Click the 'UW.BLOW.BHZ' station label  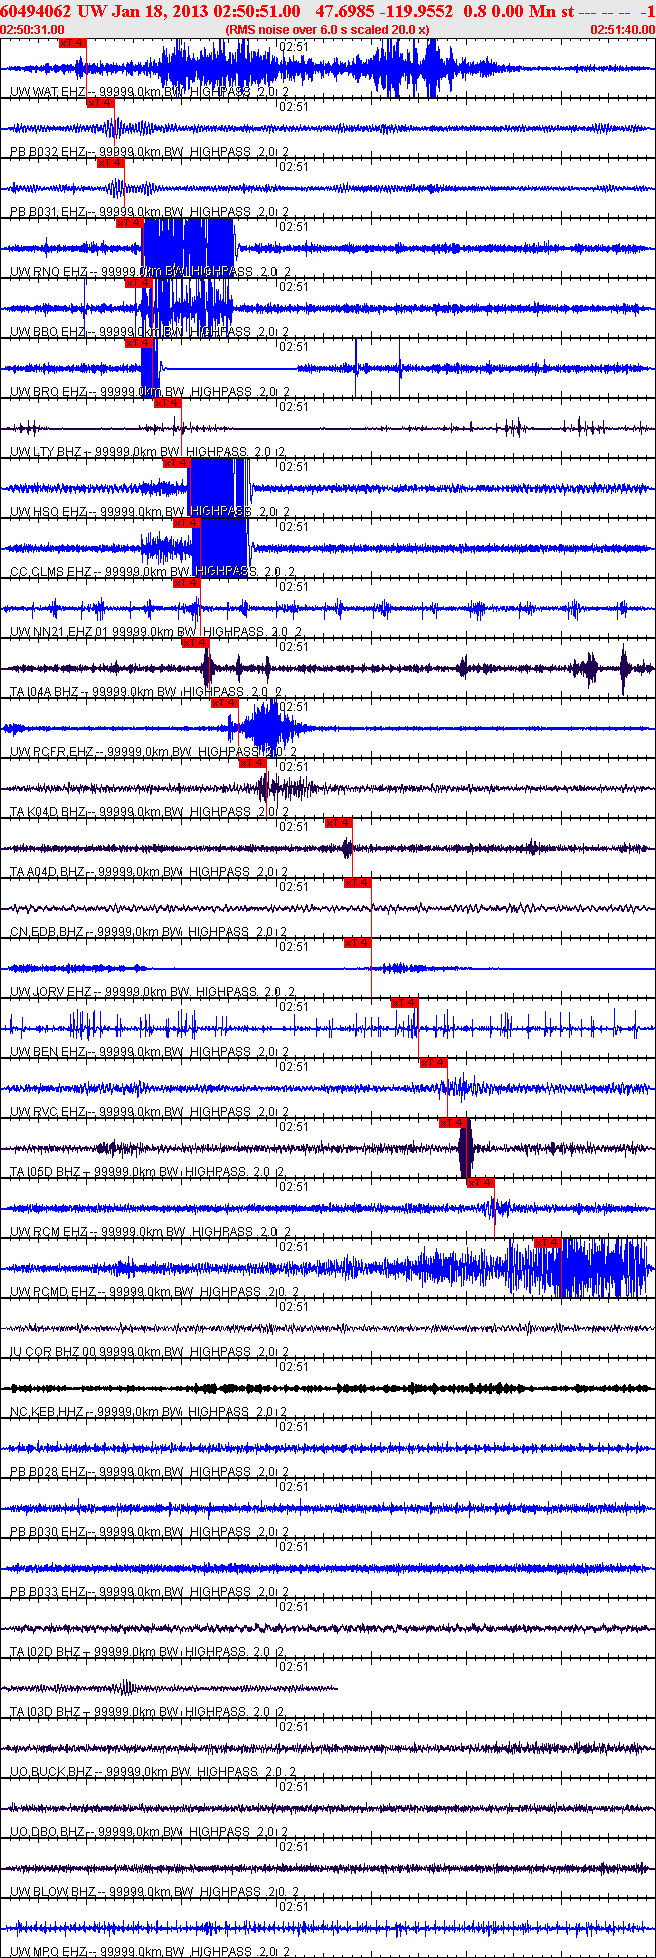point(53,1892)
